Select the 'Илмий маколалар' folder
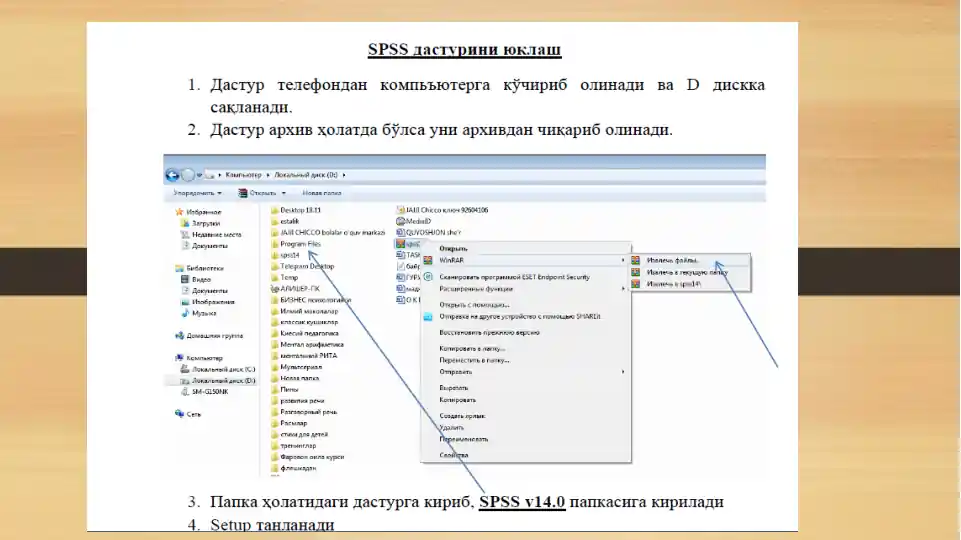 [309, 311]
